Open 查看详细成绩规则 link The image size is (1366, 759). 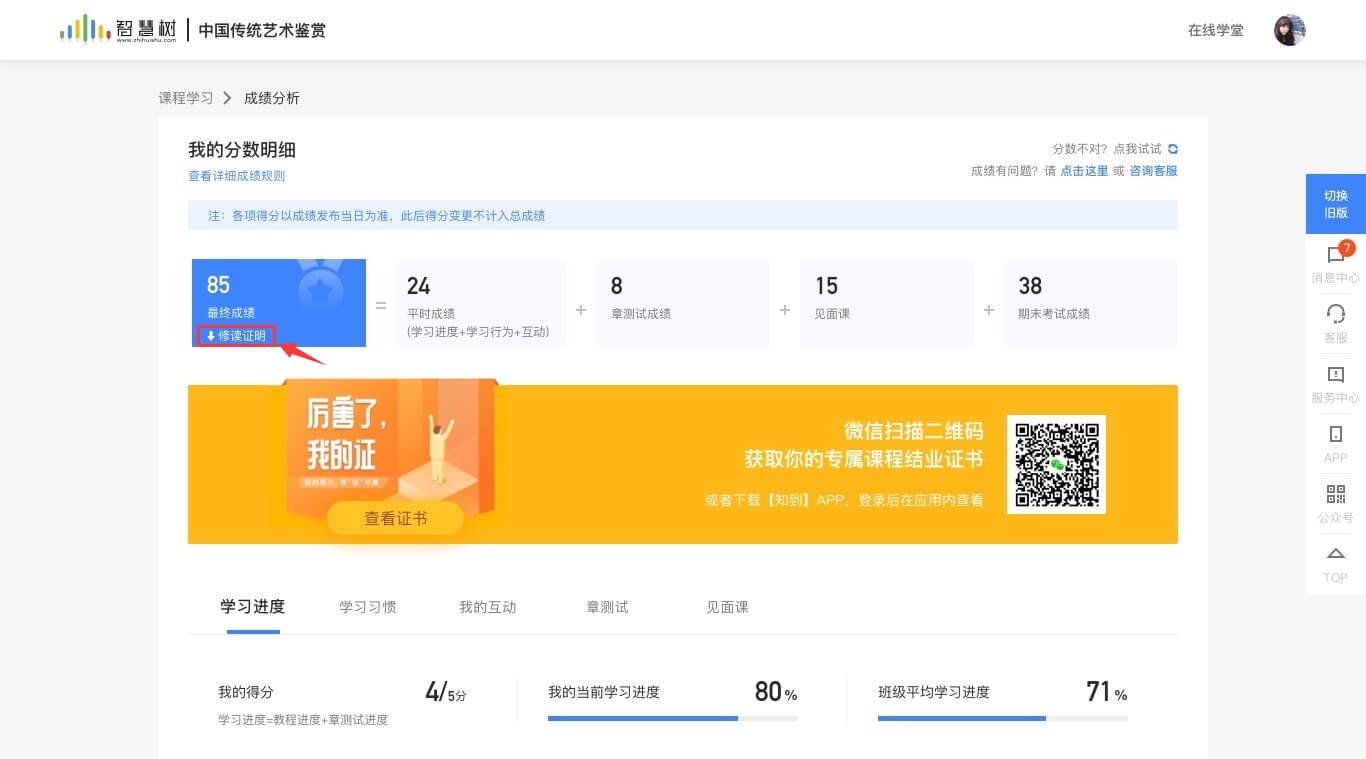[237, 176]
